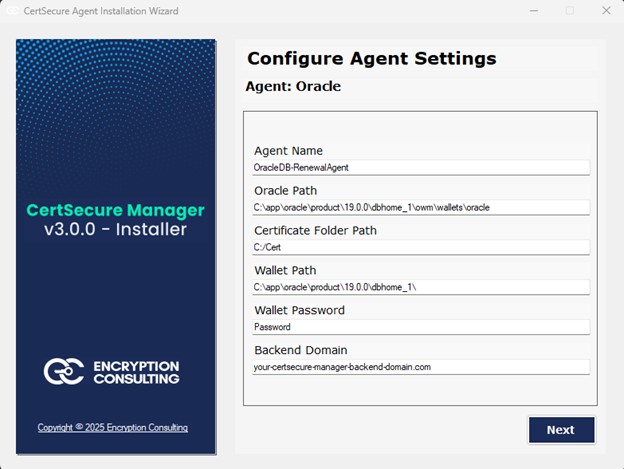Minimize the installation wizard window
This screenshot has height=469, width=624.
coord(534,11)
